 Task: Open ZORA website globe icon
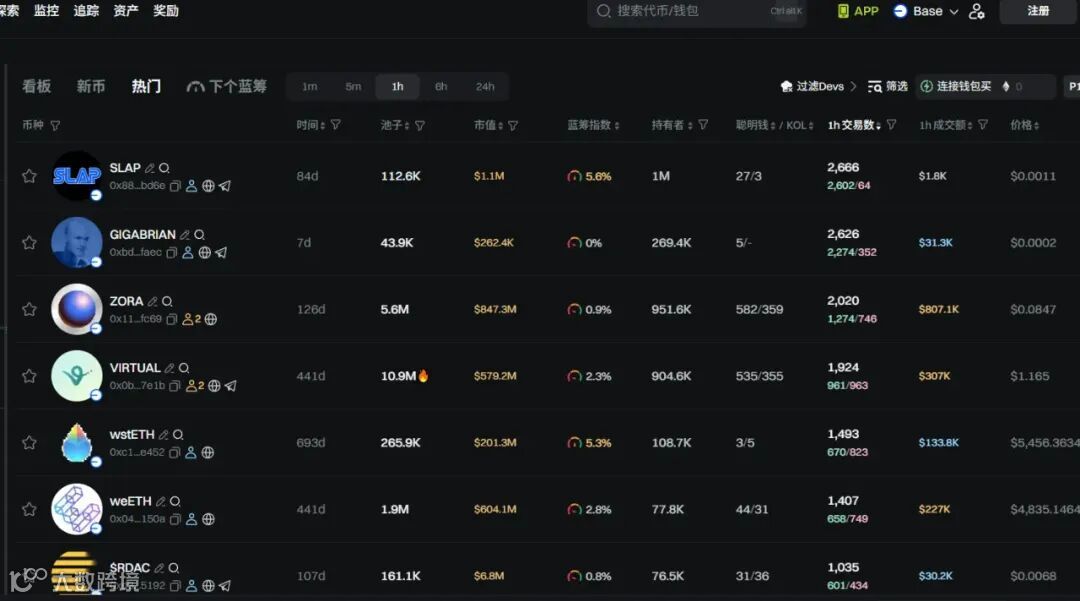[x=211, y=319]
